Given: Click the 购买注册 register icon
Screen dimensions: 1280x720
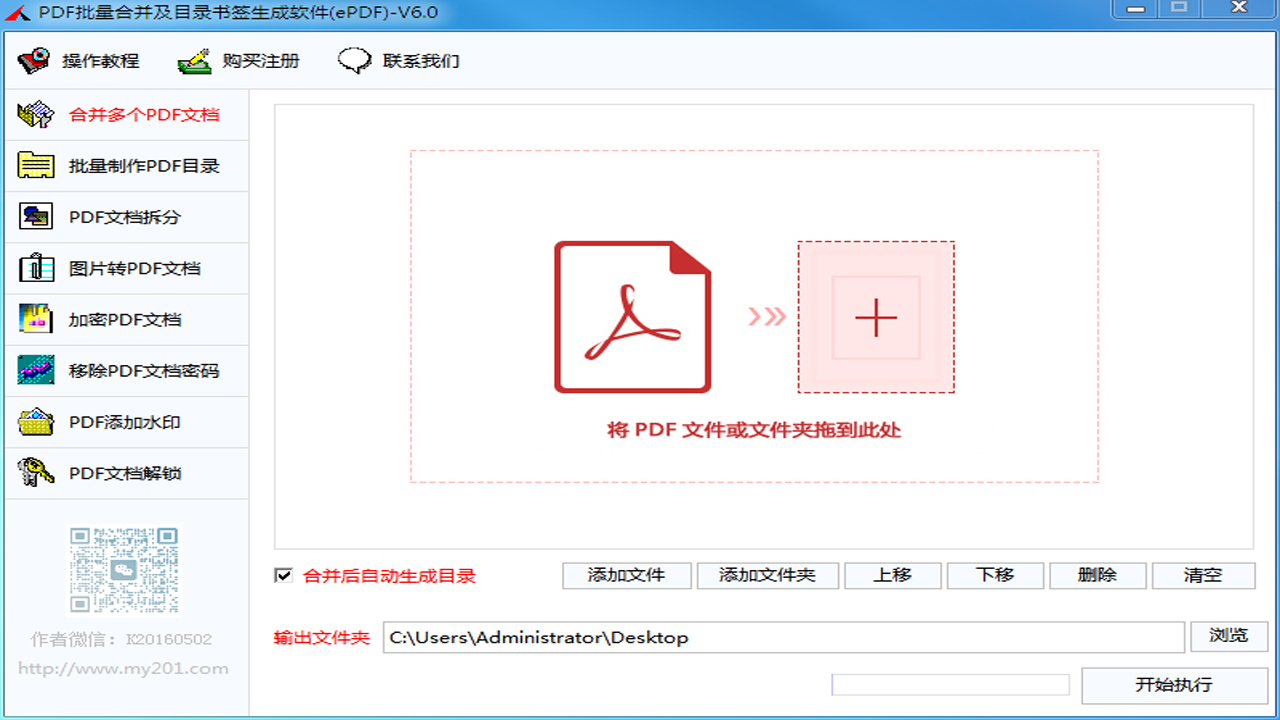Looking at the screenshot, I should pyautogui.click(x=194, y=60).
